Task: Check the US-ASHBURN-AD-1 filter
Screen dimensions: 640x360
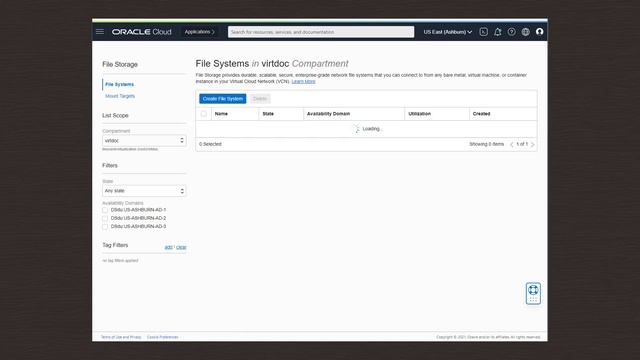Action: click(x=105, y=210)
